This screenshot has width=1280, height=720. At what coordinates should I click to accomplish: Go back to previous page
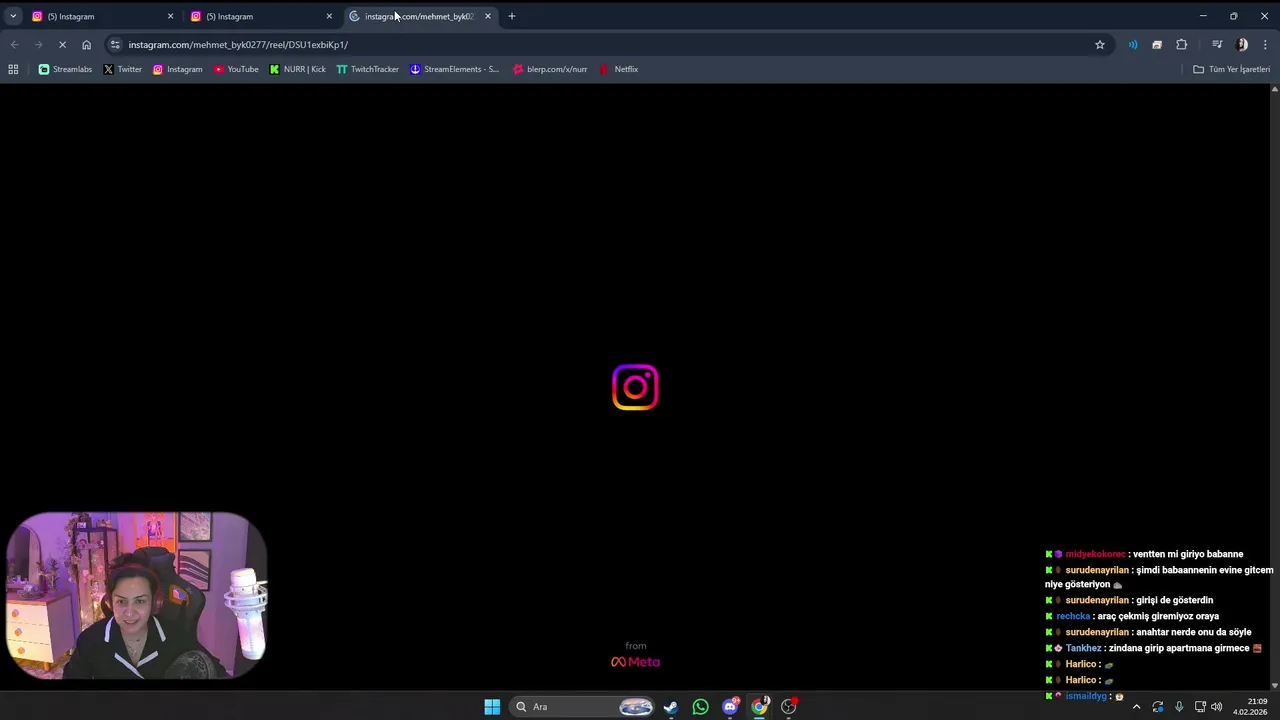[x=14, y=44]
